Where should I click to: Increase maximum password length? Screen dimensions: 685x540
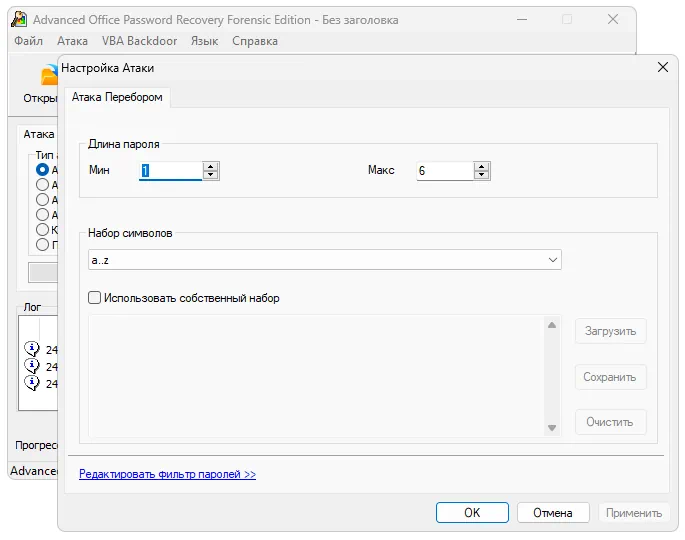coord(481,166)
